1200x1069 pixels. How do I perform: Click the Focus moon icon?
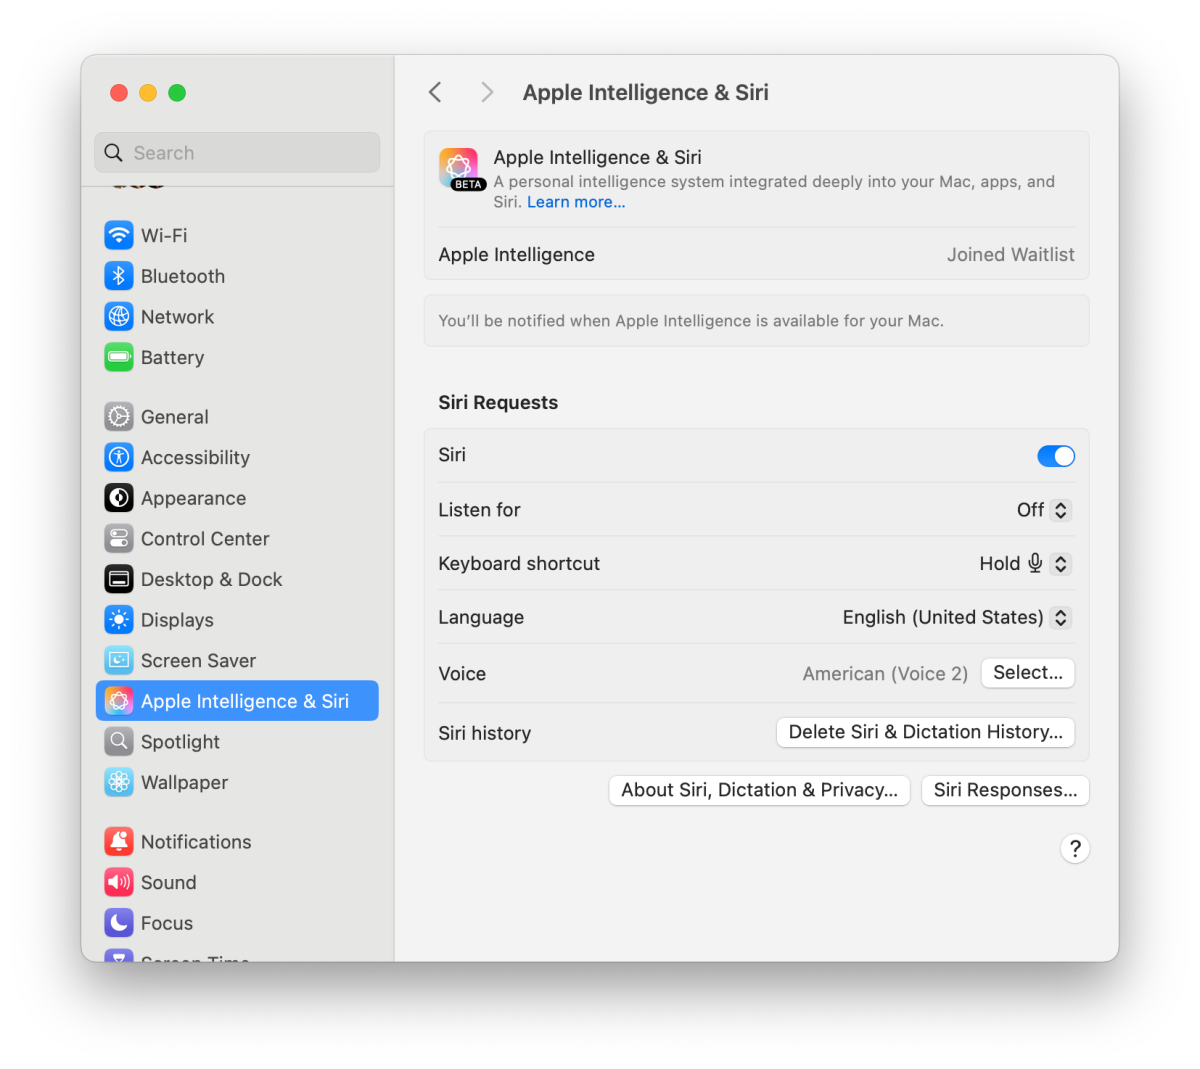pyautogui.click(x=119, y=923)
